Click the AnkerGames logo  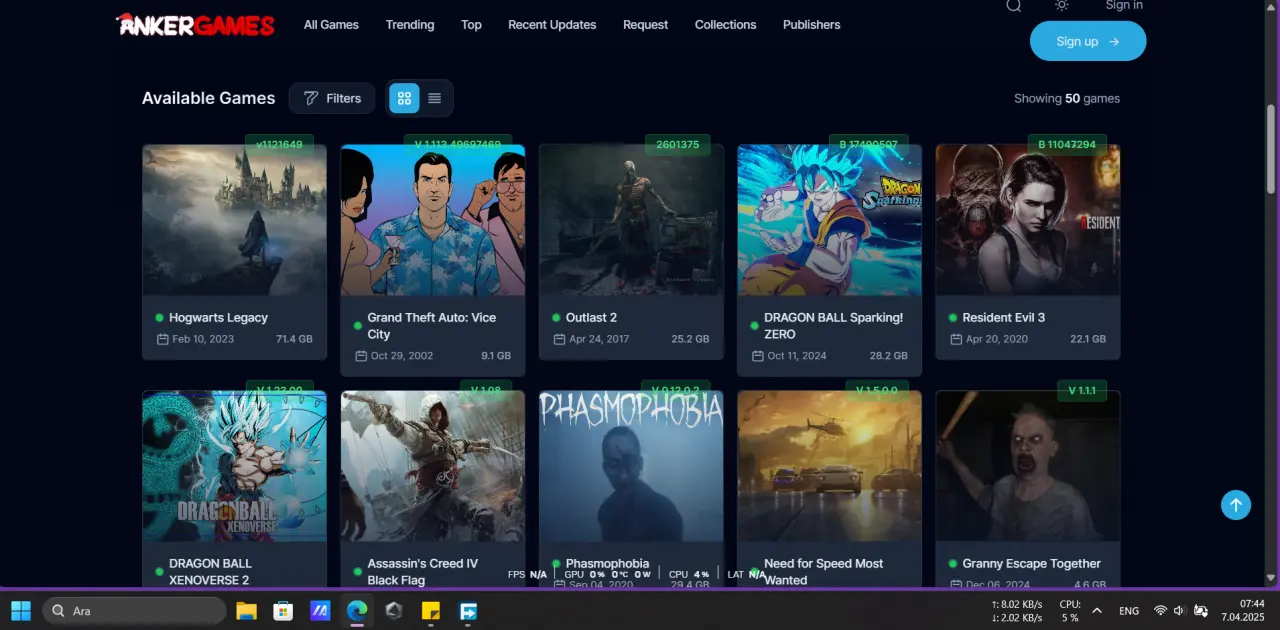(x=195, y=24)
